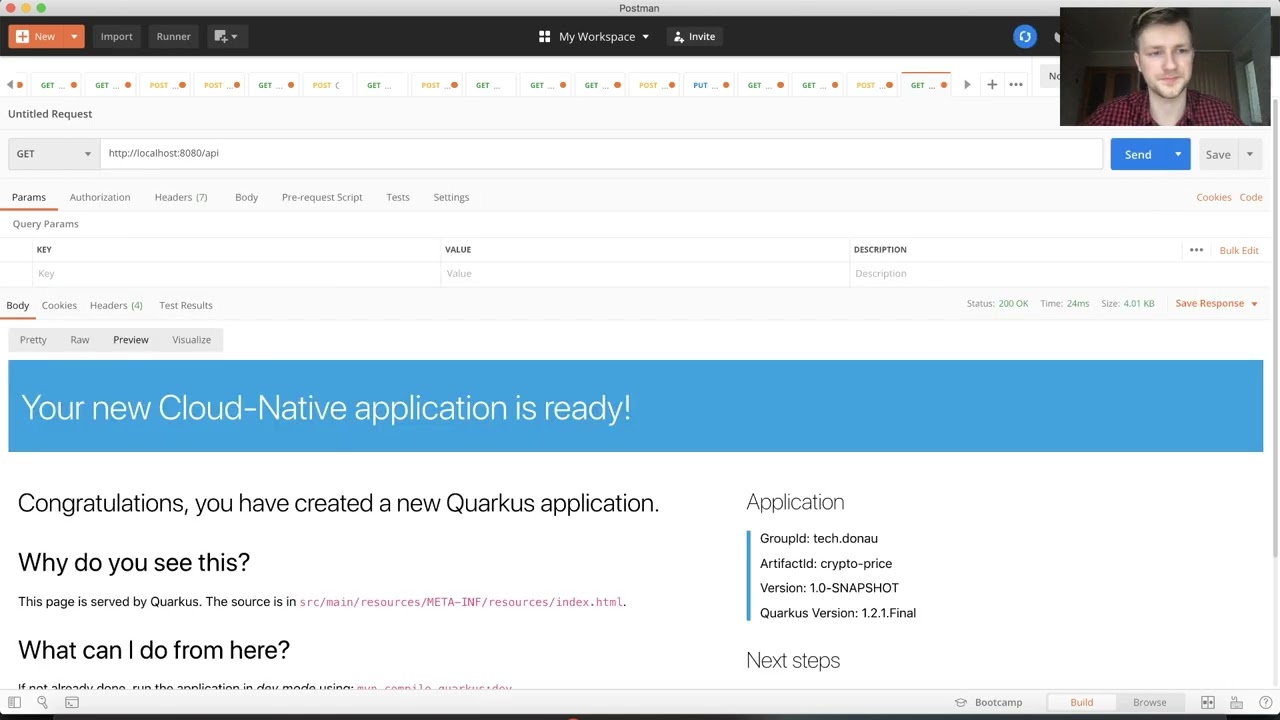The height and width of the screenshot is (720, 1280).
Task: Click the src/main/resources index.html path text
Action: (x=461, y=602)
